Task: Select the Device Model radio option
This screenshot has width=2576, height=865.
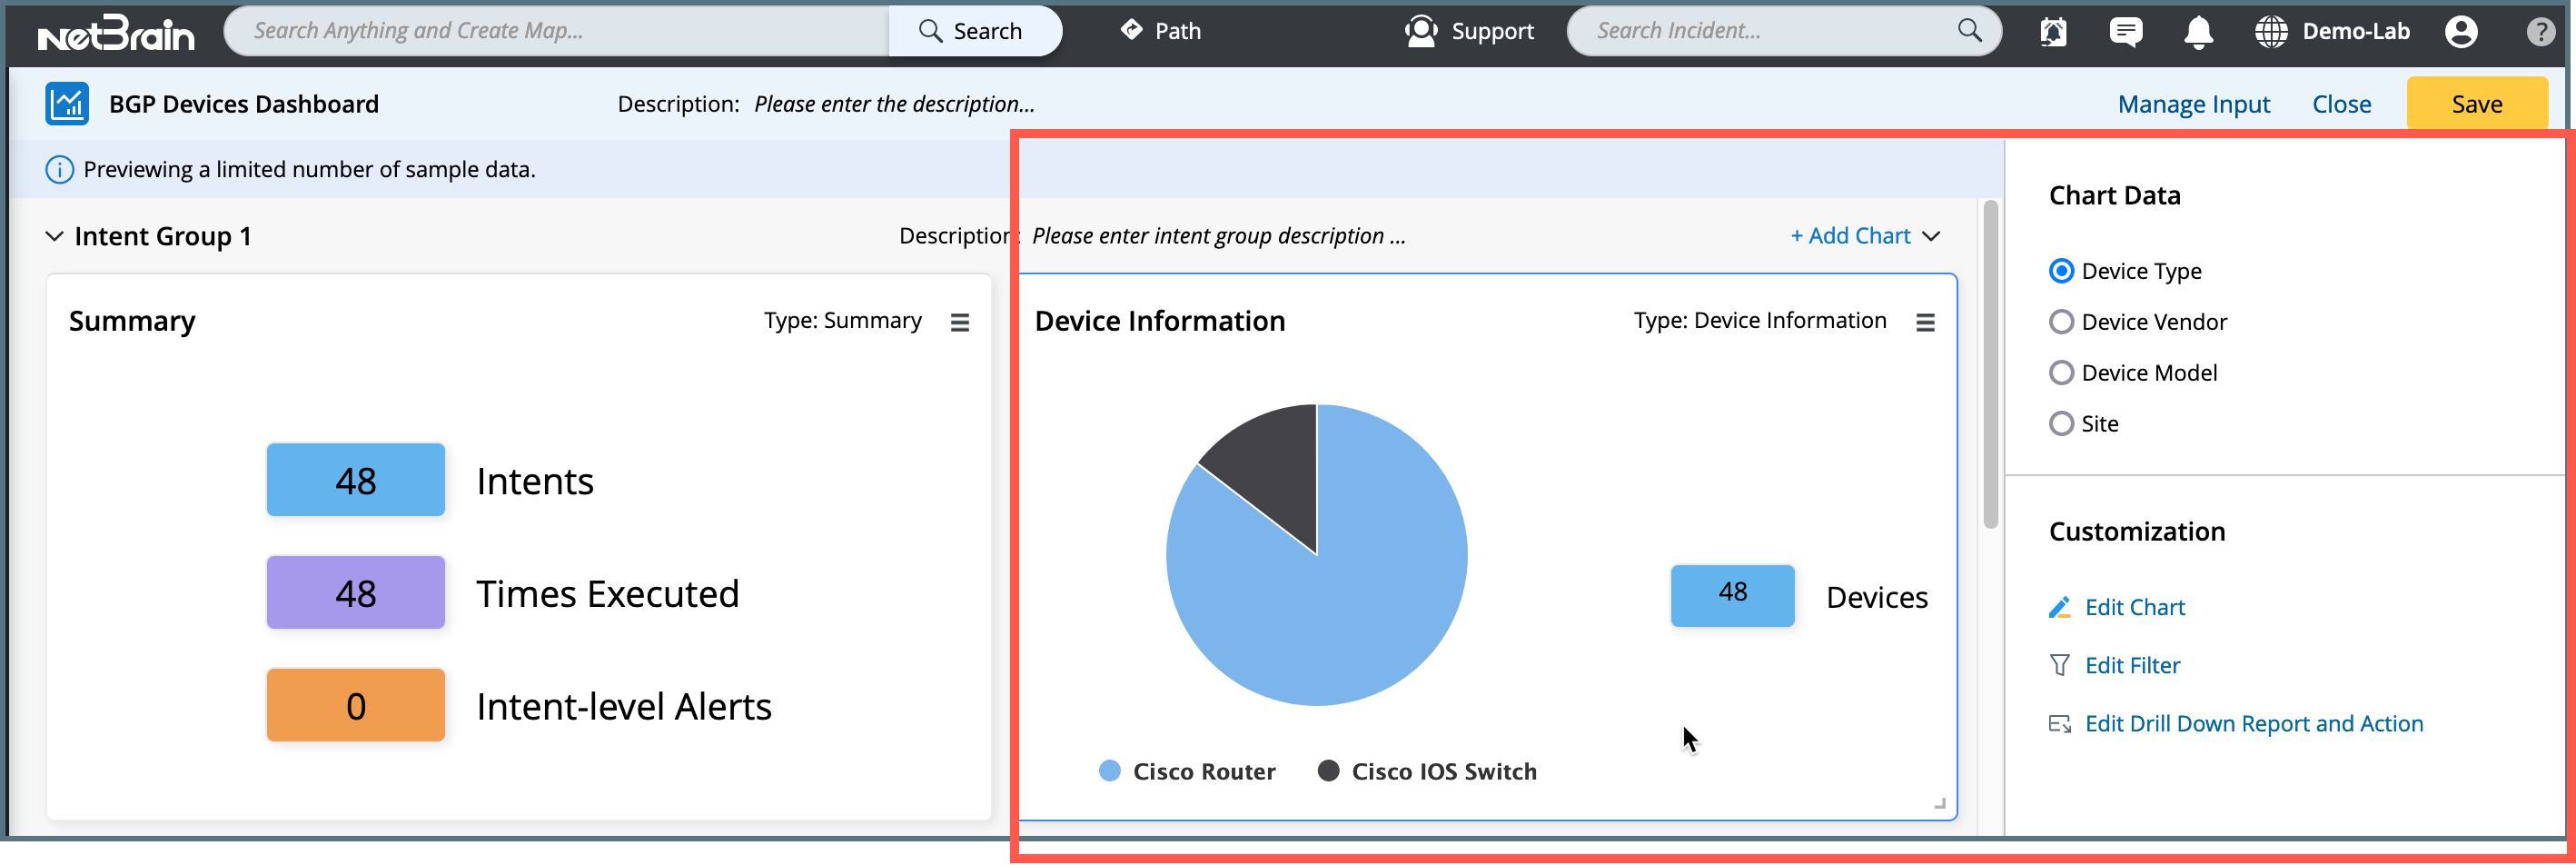Action: (x=2061, y=373)
